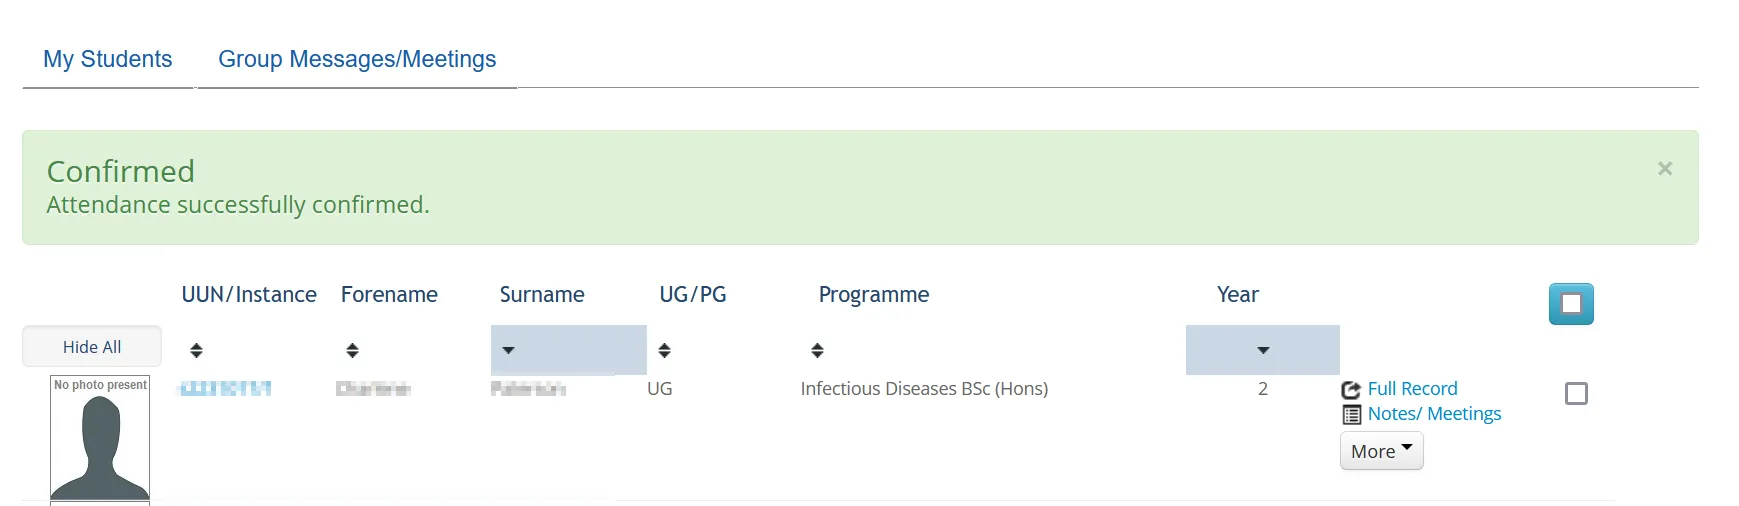
Task: Open the Full Record link
Action: (1412, 389)
